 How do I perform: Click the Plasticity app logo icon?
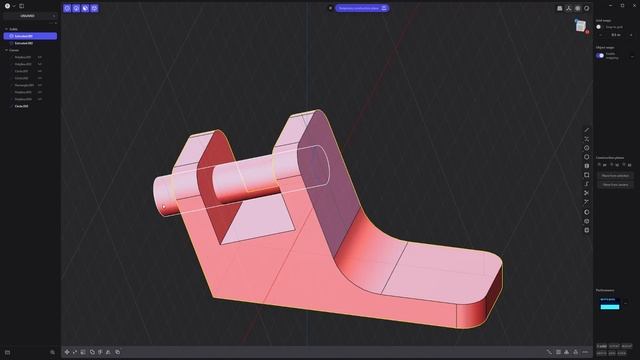click(x=7, y=6)
